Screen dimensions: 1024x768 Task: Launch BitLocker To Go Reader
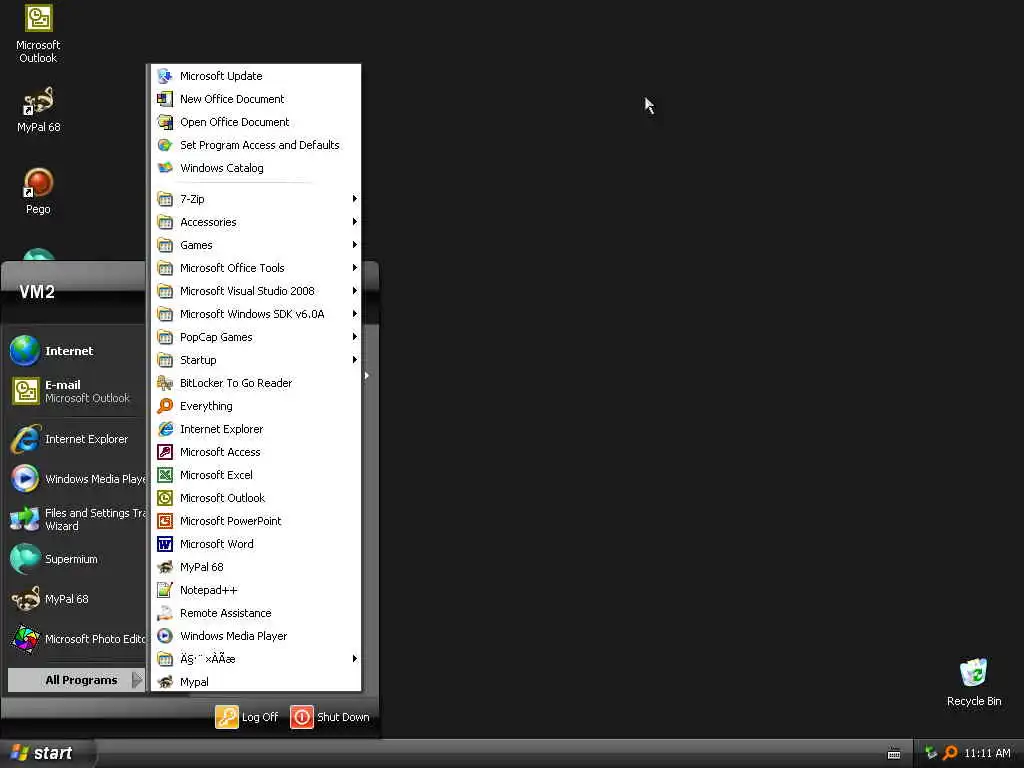coord(255,383)
